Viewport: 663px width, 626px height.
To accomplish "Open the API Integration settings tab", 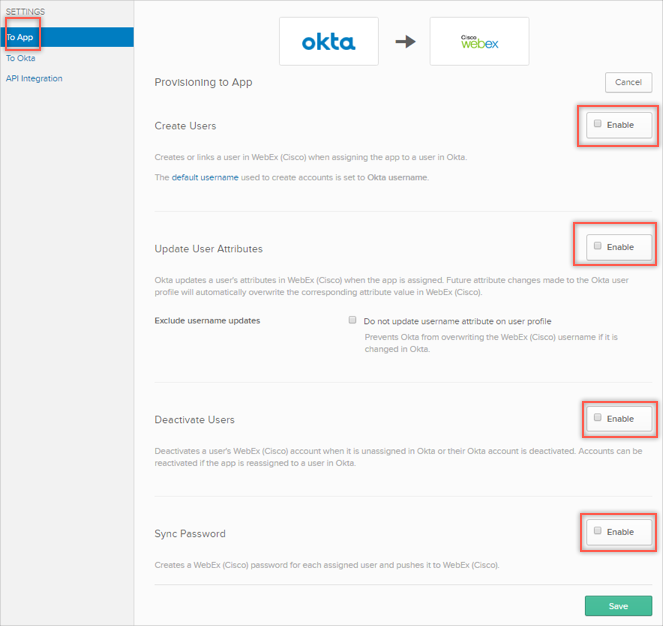I will tap(34, 78).
